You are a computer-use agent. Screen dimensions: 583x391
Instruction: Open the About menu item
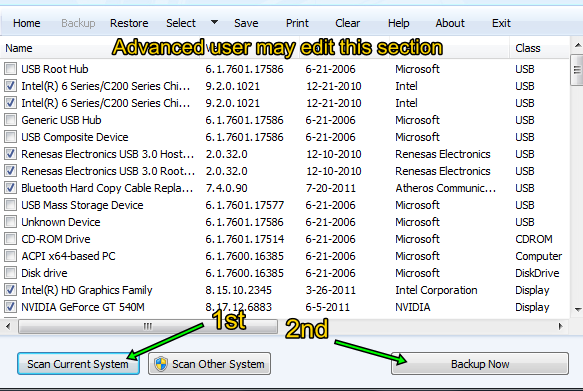[450, 23]
